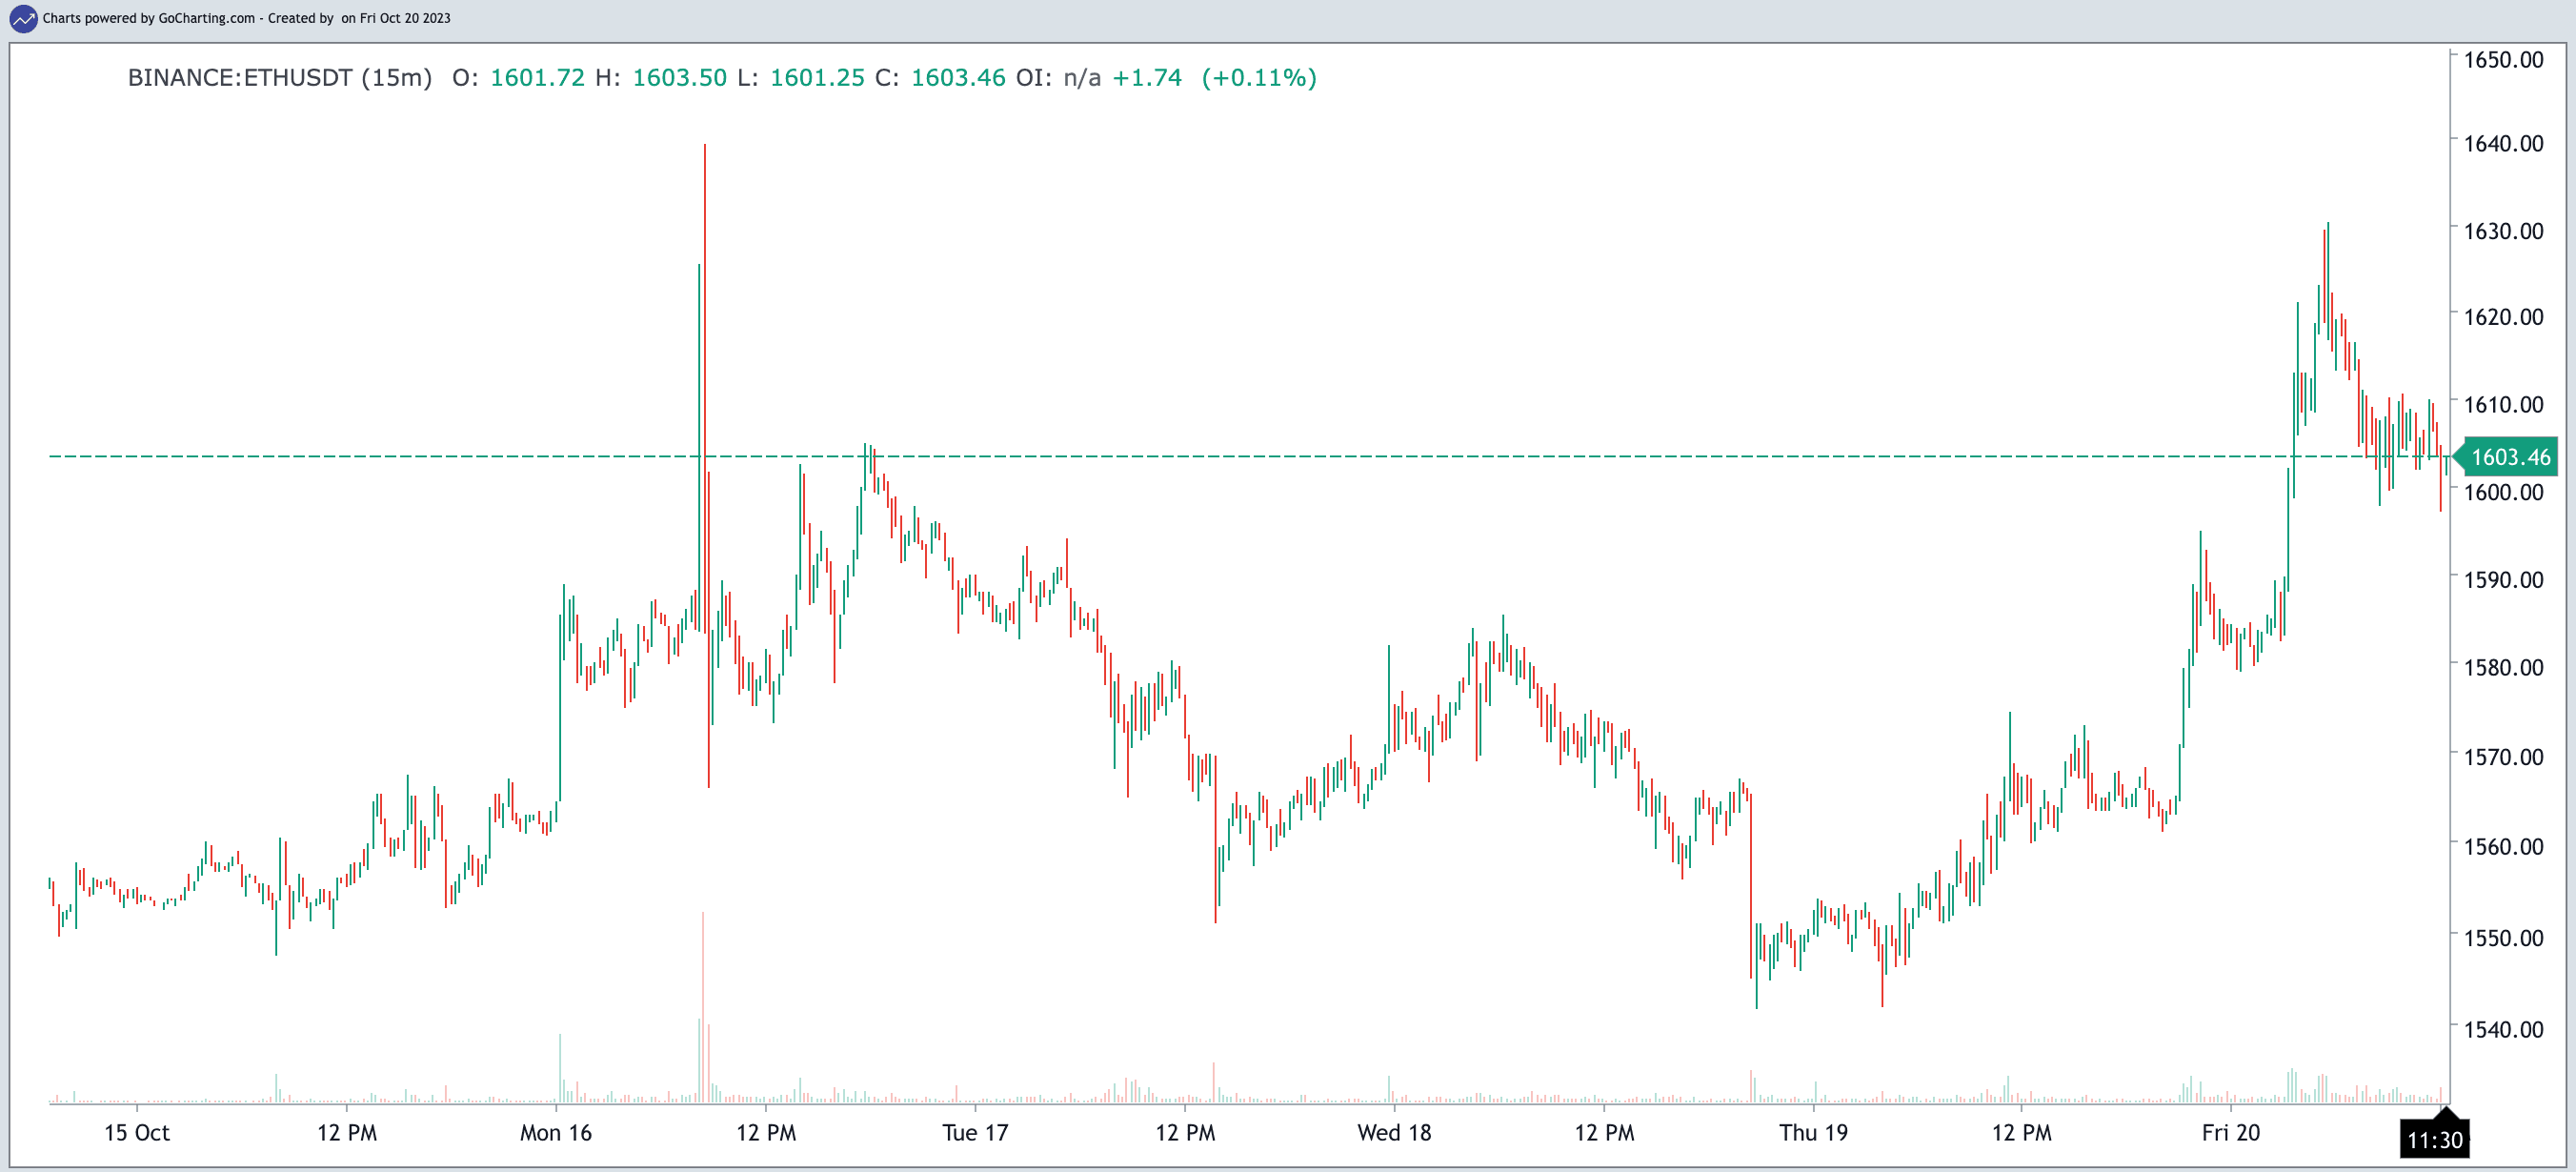The height and width of the screenshot is (1172, 2576).
Task: Click the 1600.00 price axis label
Action: (x=2502, y=492)
